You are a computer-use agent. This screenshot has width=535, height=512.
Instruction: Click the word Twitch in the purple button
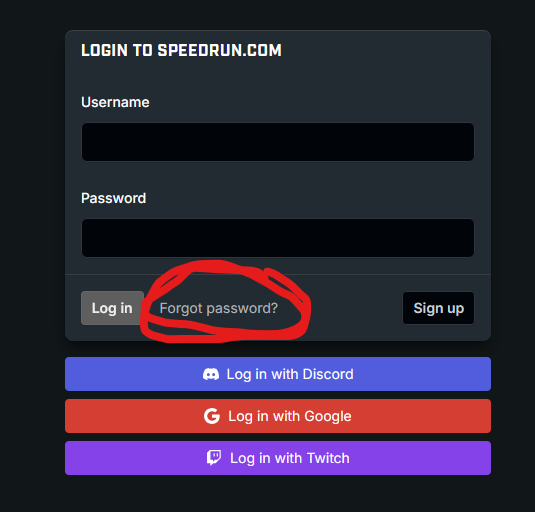(x=328, y=458)
